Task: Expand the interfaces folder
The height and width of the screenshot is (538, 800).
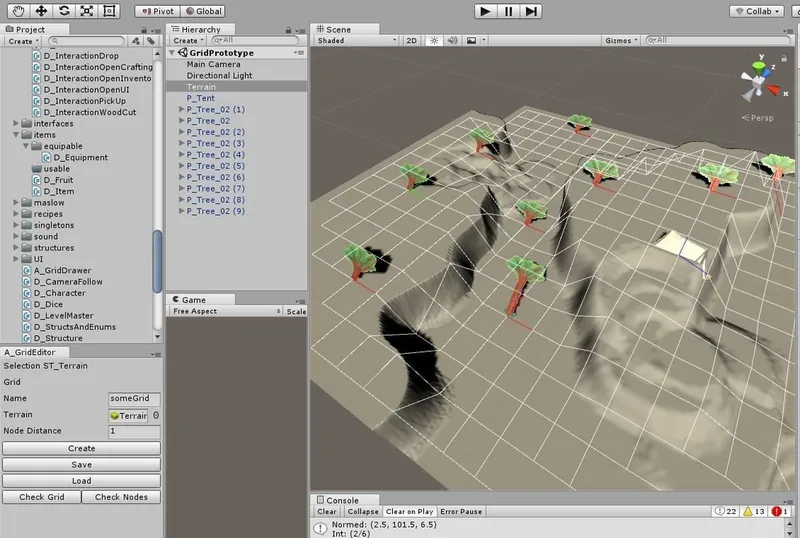Action: [x=16, y=124]
